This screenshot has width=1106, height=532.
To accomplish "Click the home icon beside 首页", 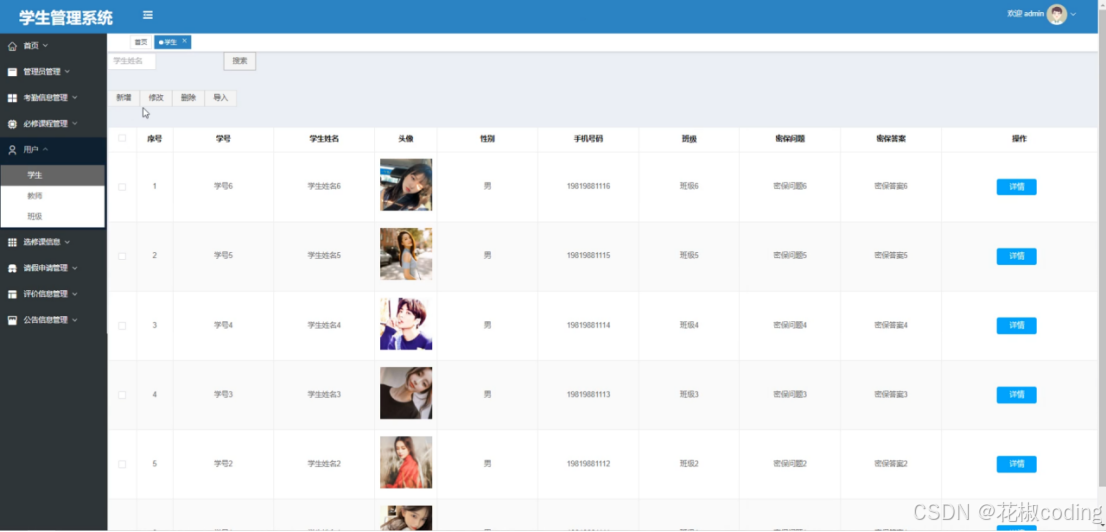I will click(x=12, y=46).
